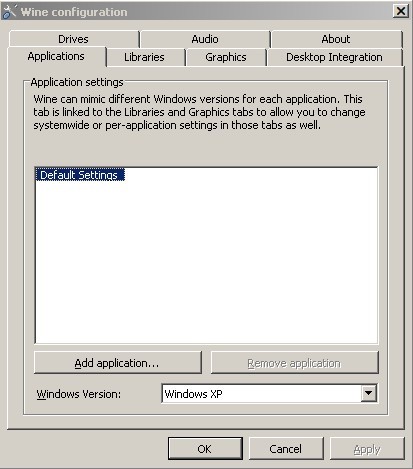The height and width of the screenshot is (469, 413).
Task: Close the Wine configuration window
Action: point(401,11)
